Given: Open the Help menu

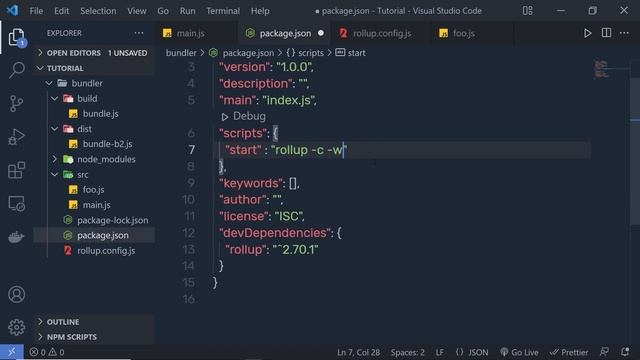Looking at the screenshot, I should click(260, 11).
